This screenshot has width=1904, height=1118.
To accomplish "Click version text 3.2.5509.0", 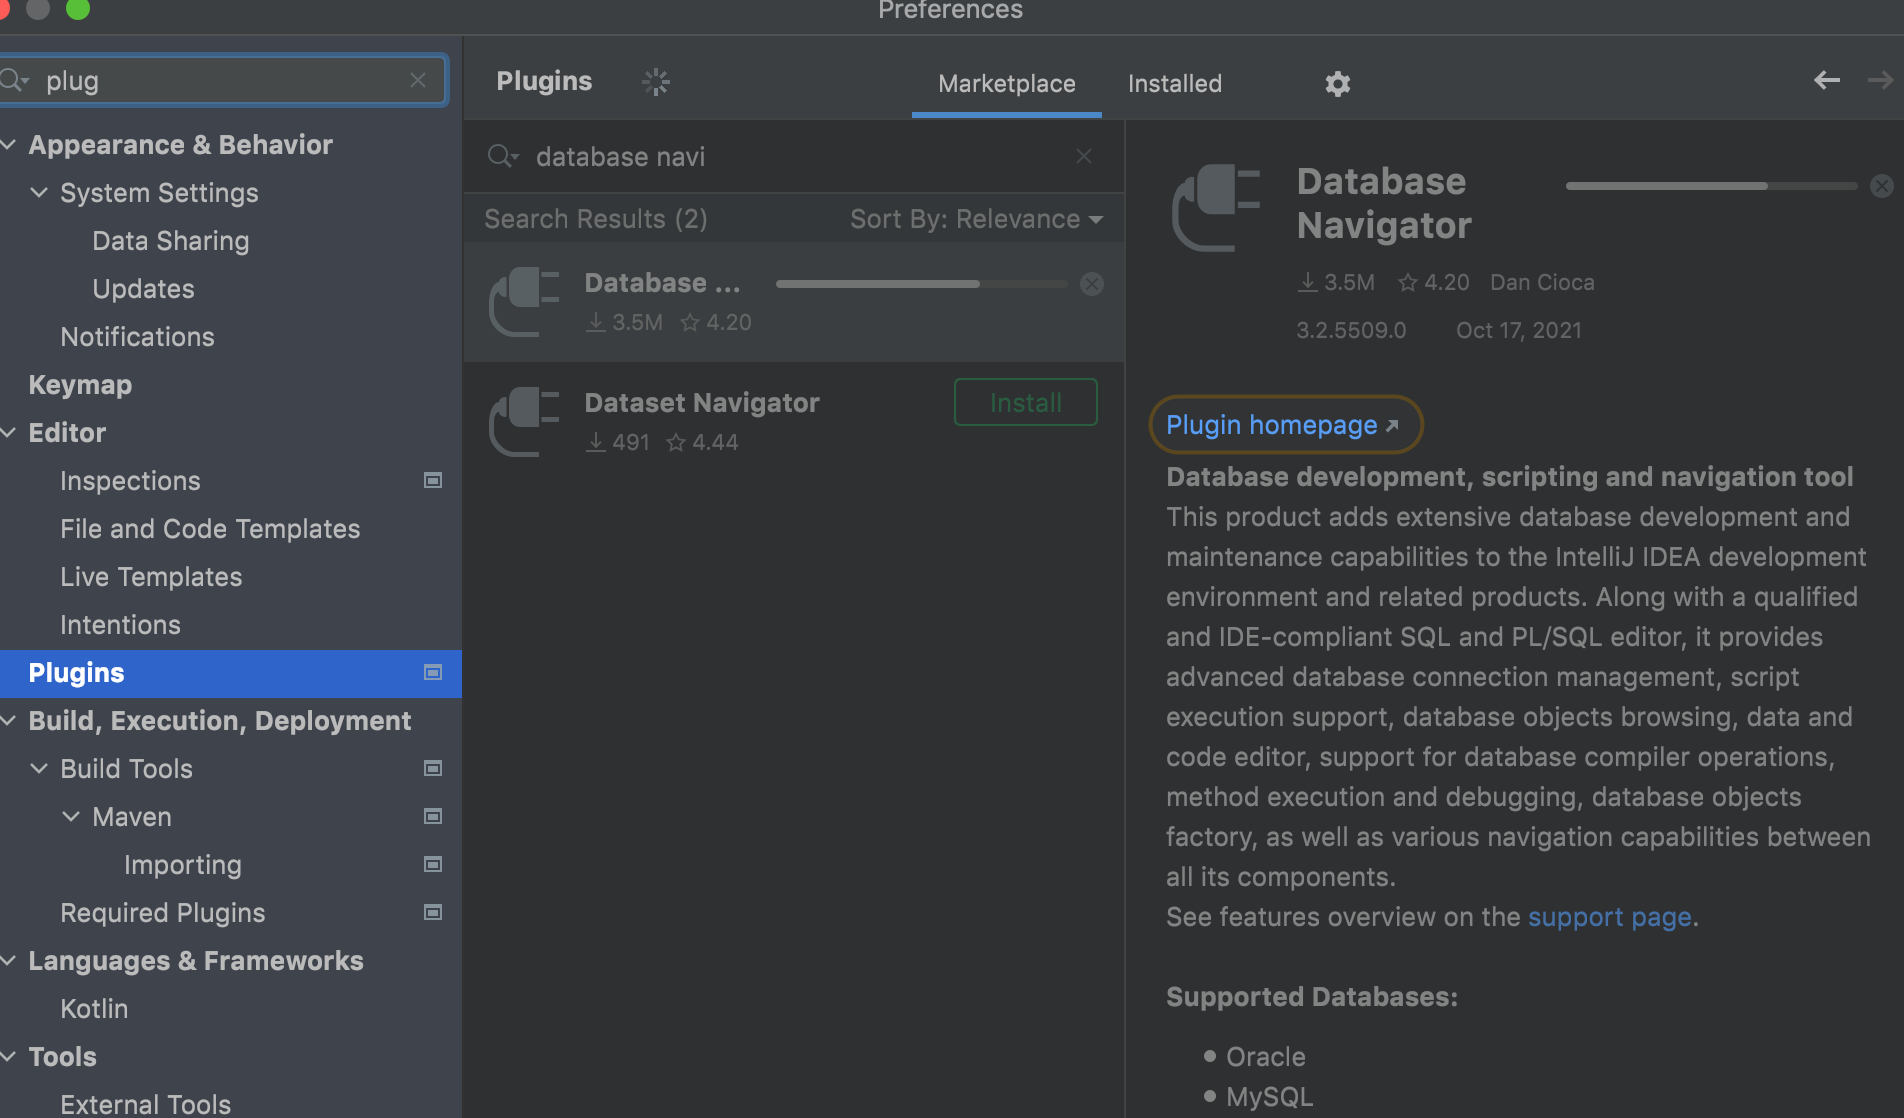I will point(1351,331).
